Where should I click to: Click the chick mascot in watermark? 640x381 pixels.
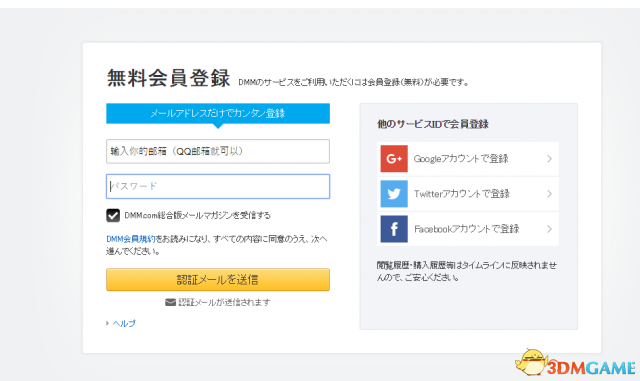(x=532, y=362)
